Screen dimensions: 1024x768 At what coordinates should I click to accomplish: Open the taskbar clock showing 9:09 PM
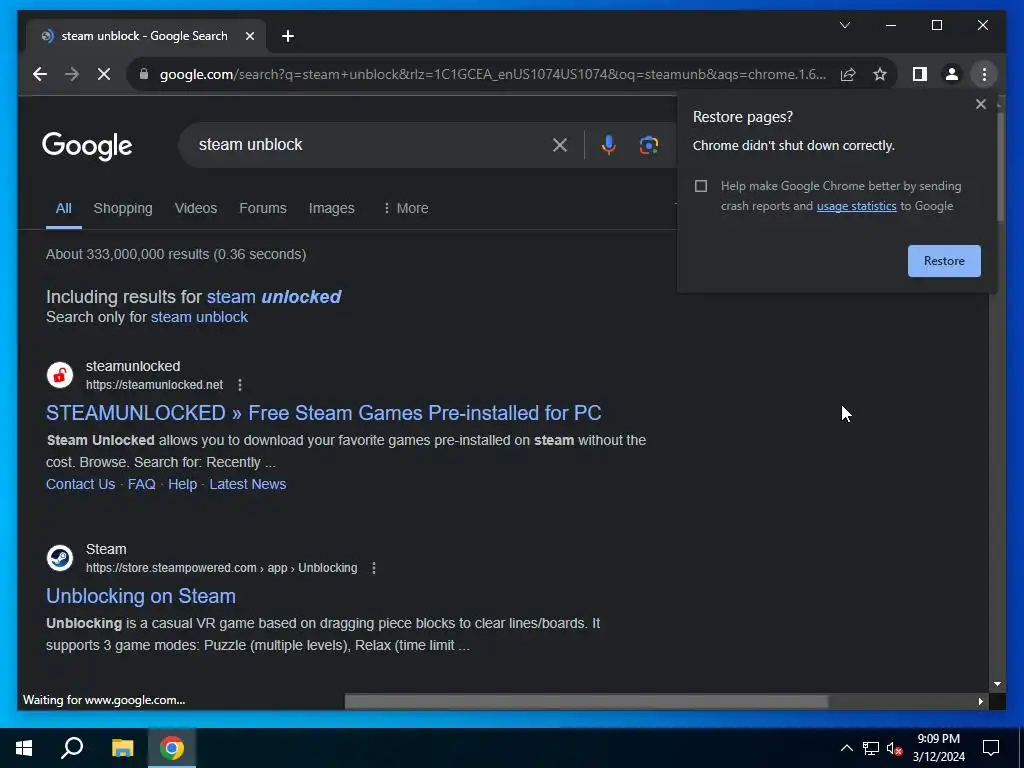click(x=938, y=748)
